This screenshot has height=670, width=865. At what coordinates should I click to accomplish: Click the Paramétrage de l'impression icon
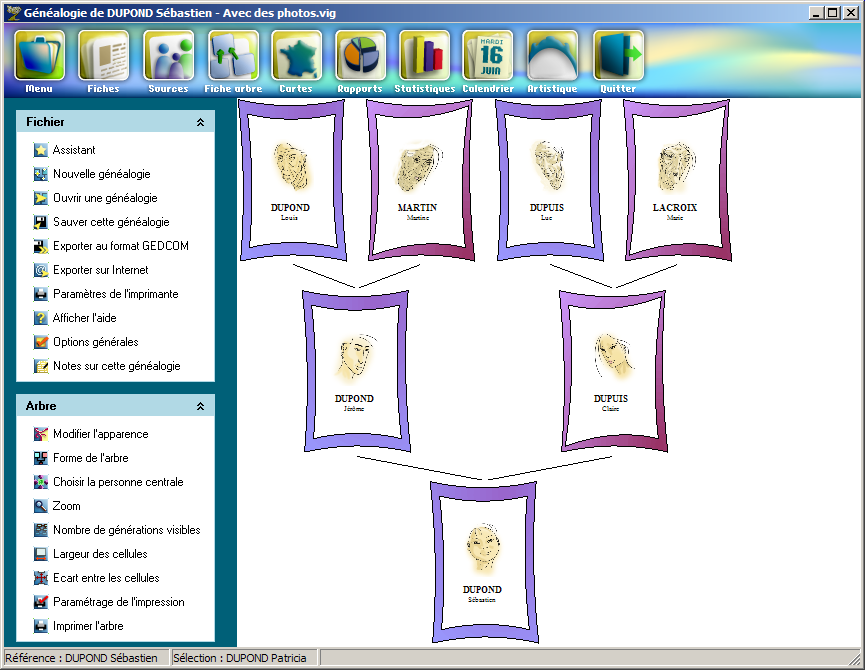tap(40, 602)
